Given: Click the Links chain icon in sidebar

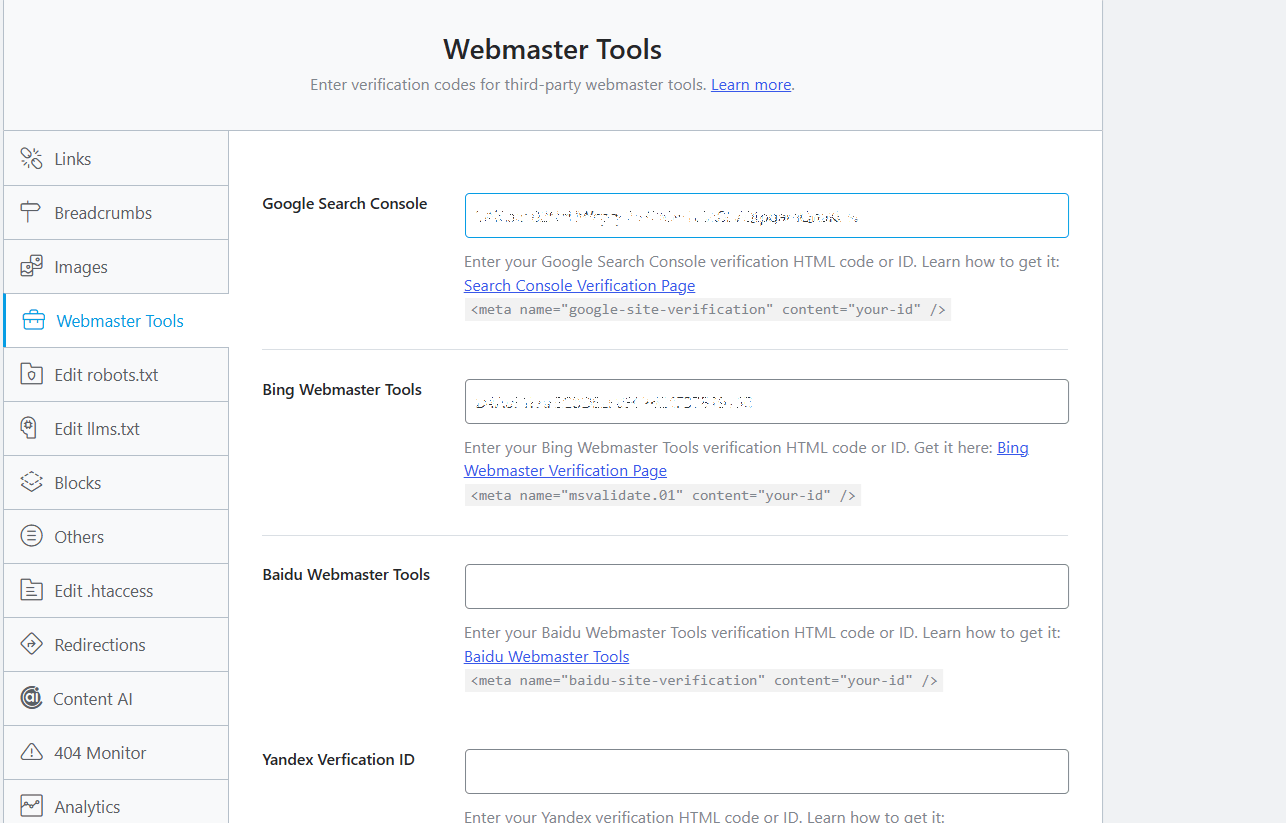Looking at the screenshot, I should (x=32, y=158).
